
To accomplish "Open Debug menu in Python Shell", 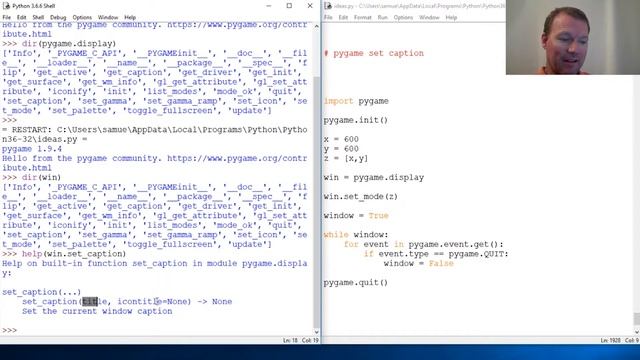I will [58, 18].
